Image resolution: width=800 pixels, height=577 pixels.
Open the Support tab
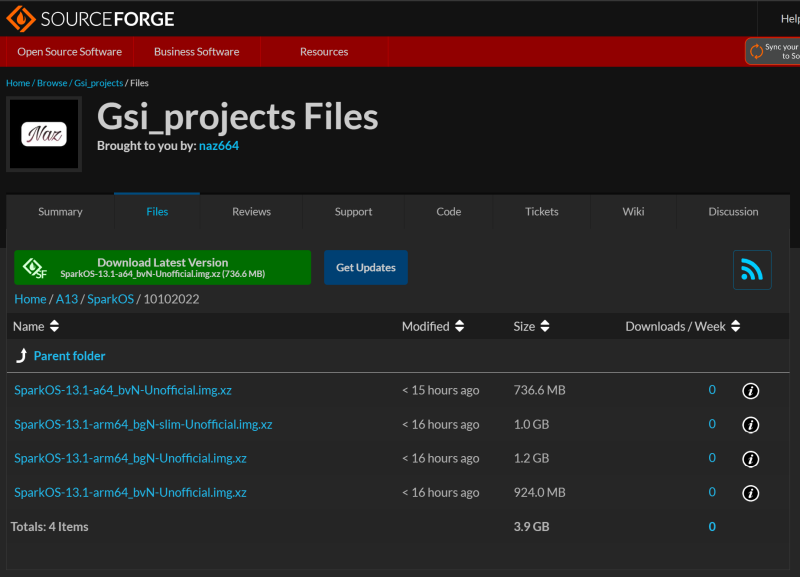coord(354,211)
